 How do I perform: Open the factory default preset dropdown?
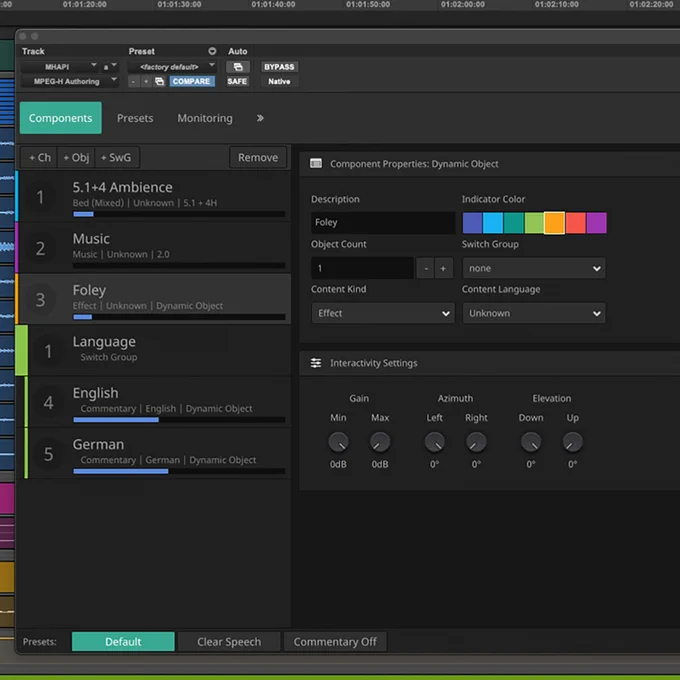[172, 67]
